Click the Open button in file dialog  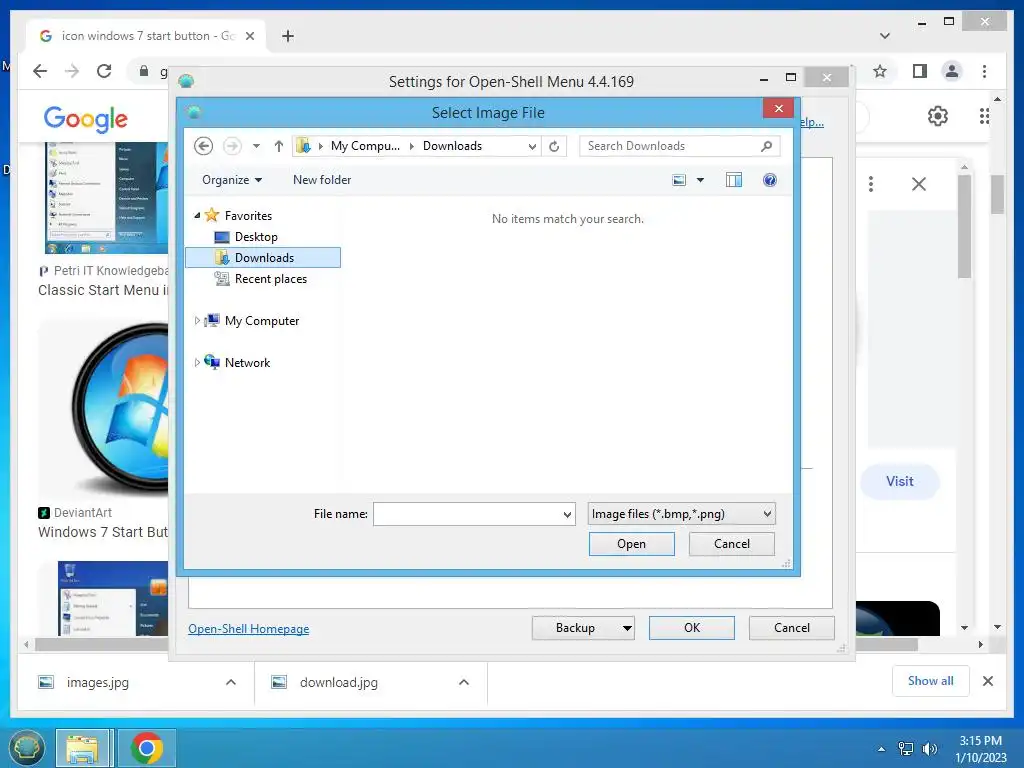pos(632,544)
